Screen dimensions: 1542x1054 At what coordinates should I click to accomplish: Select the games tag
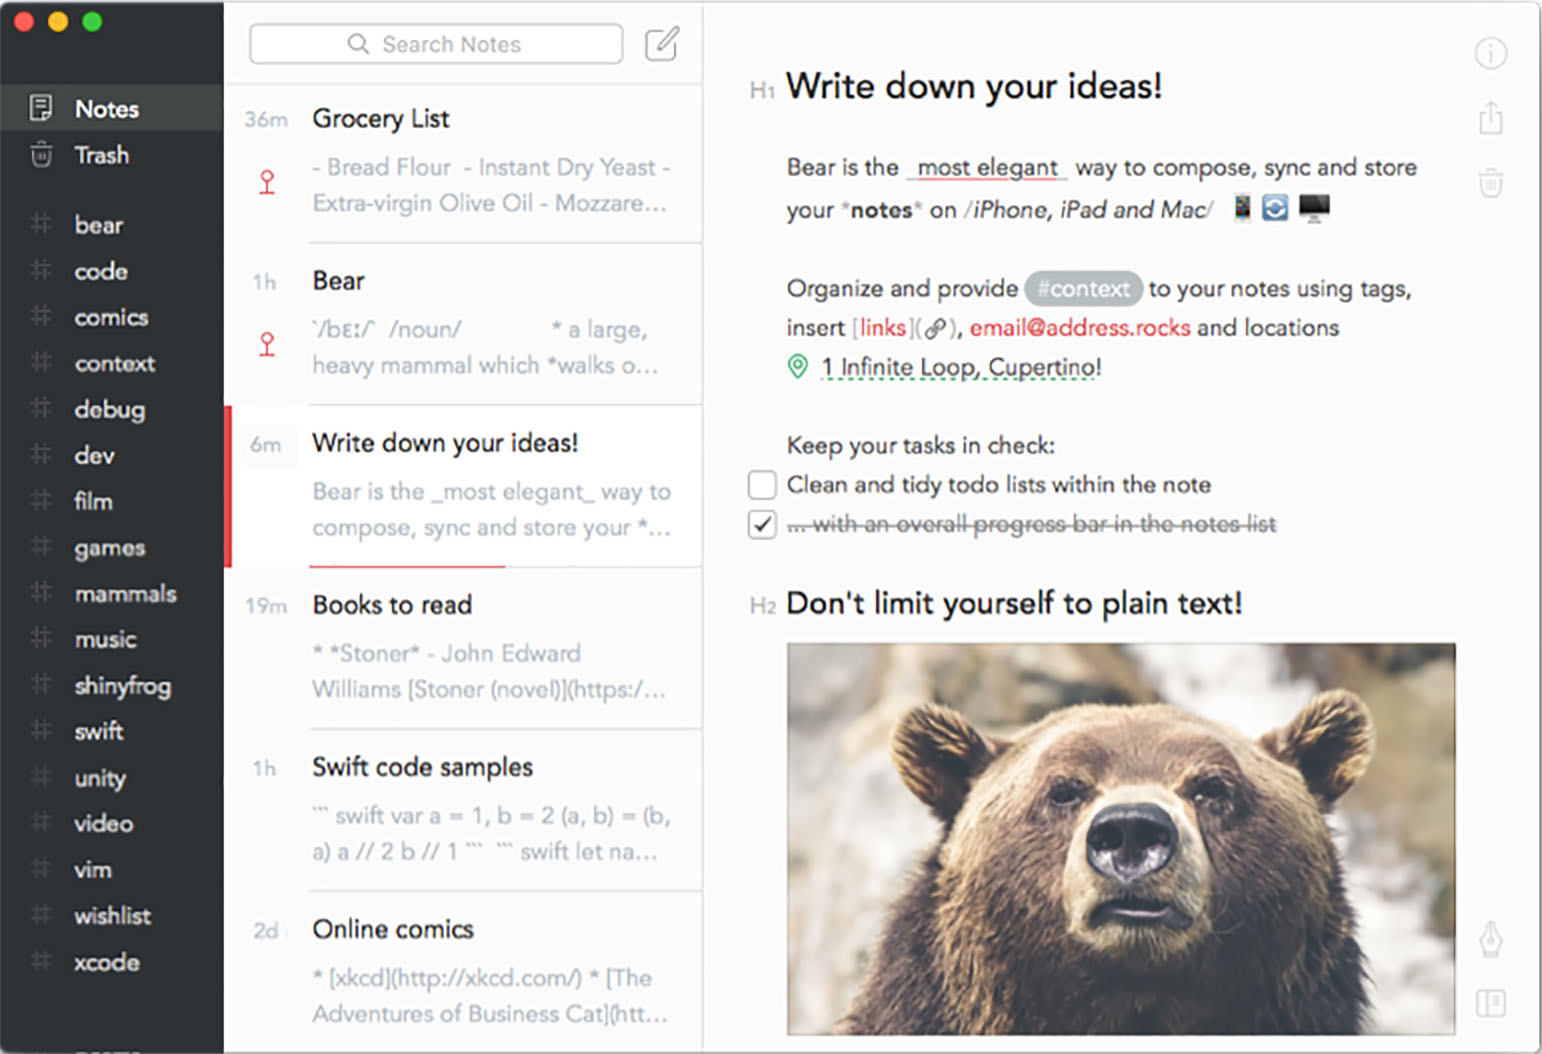[x=110, y=547]
